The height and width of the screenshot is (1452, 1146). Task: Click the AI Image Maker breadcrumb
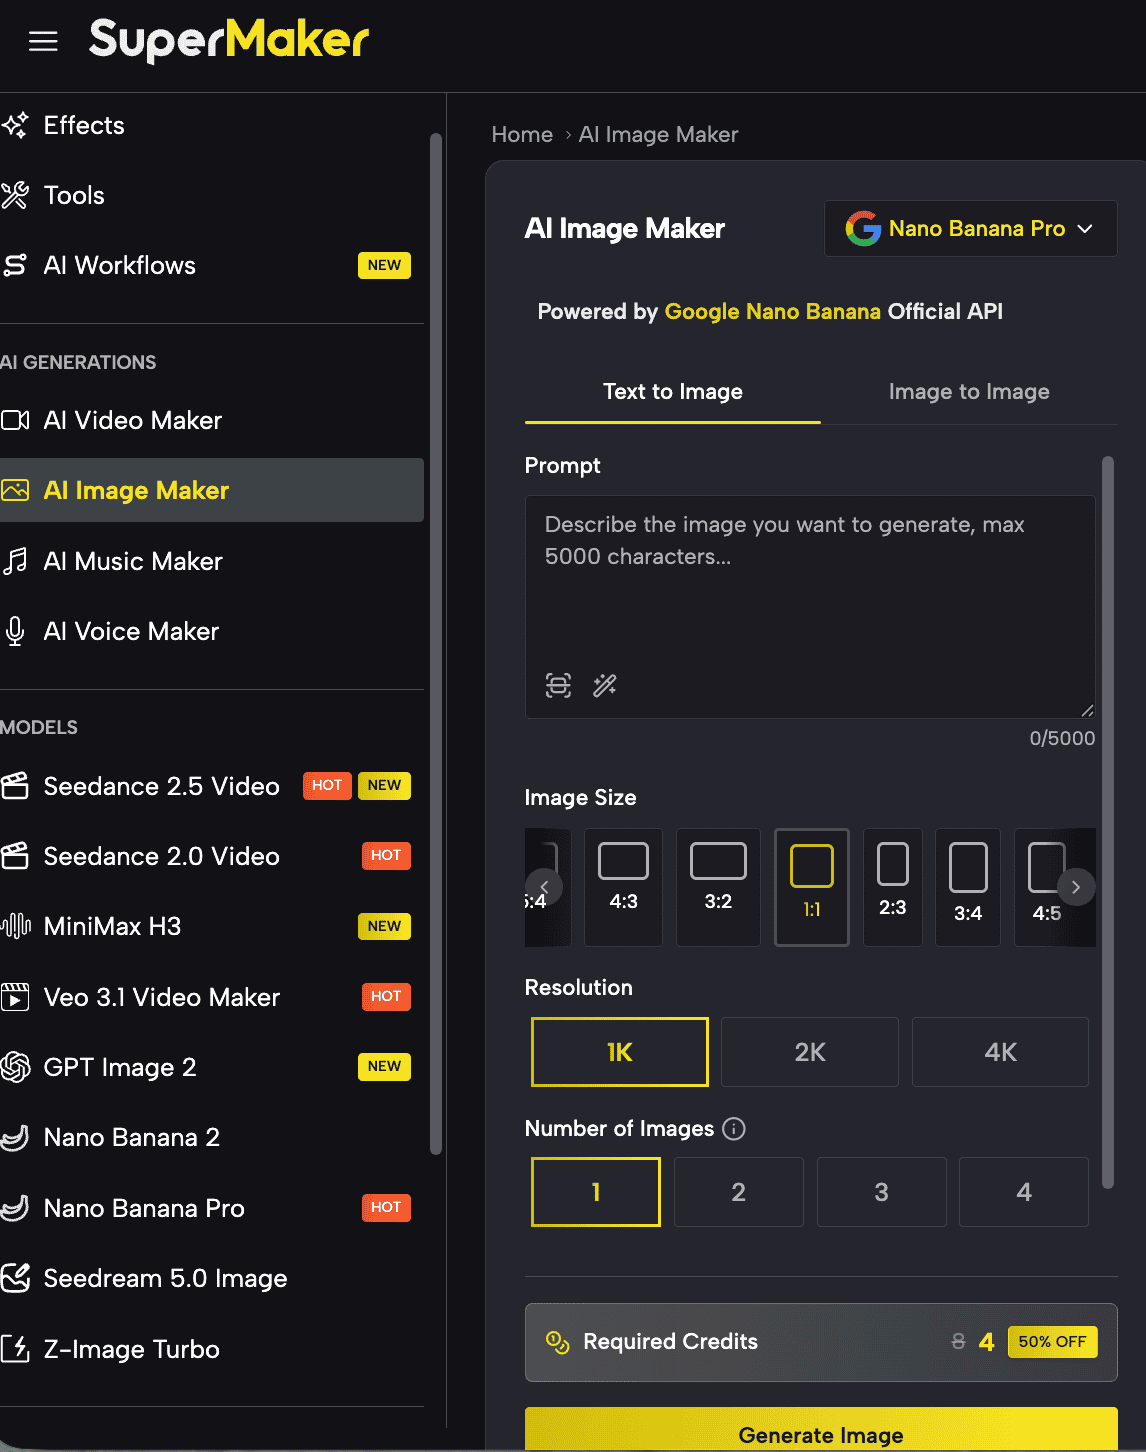pyautogui.click(x=658, y=134)
